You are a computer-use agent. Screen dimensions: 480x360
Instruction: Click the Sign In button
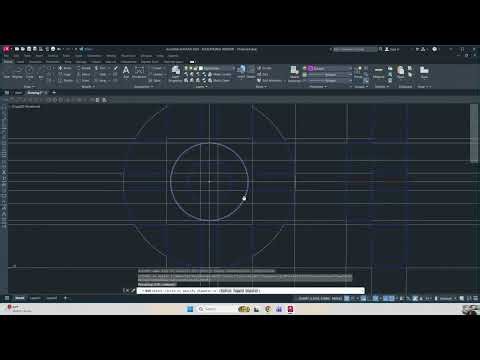click(x=392, y=49)
